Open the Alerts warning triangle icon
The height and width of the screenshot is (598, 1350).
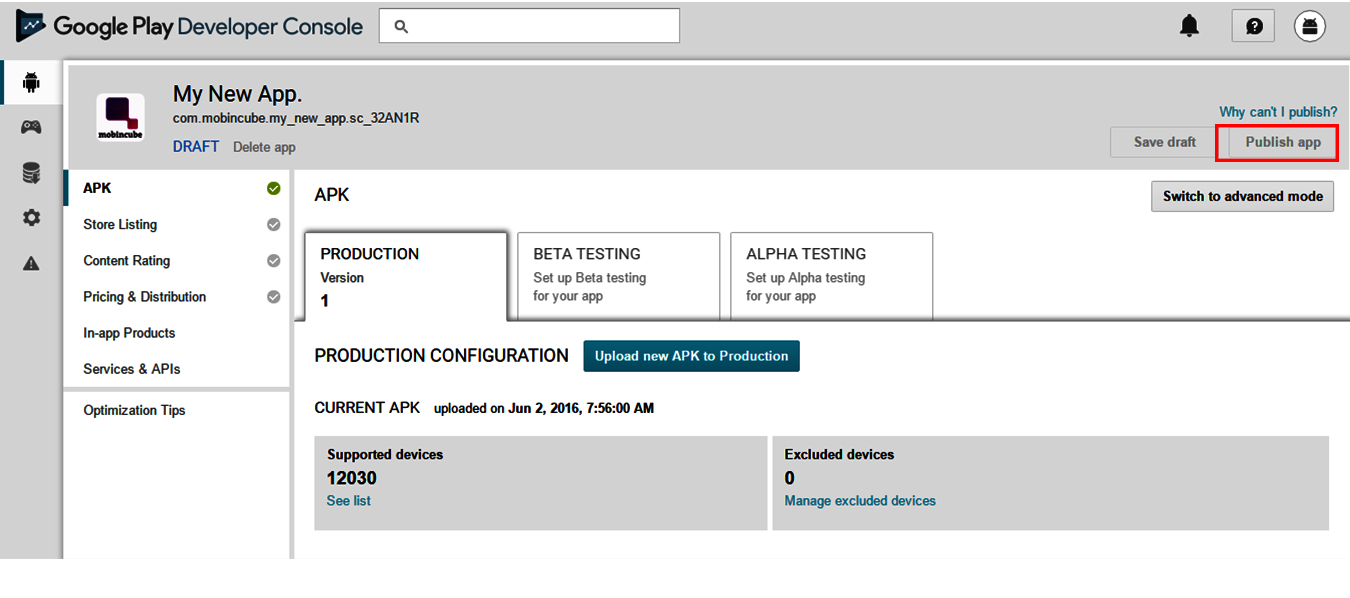[x=31, y=263]
